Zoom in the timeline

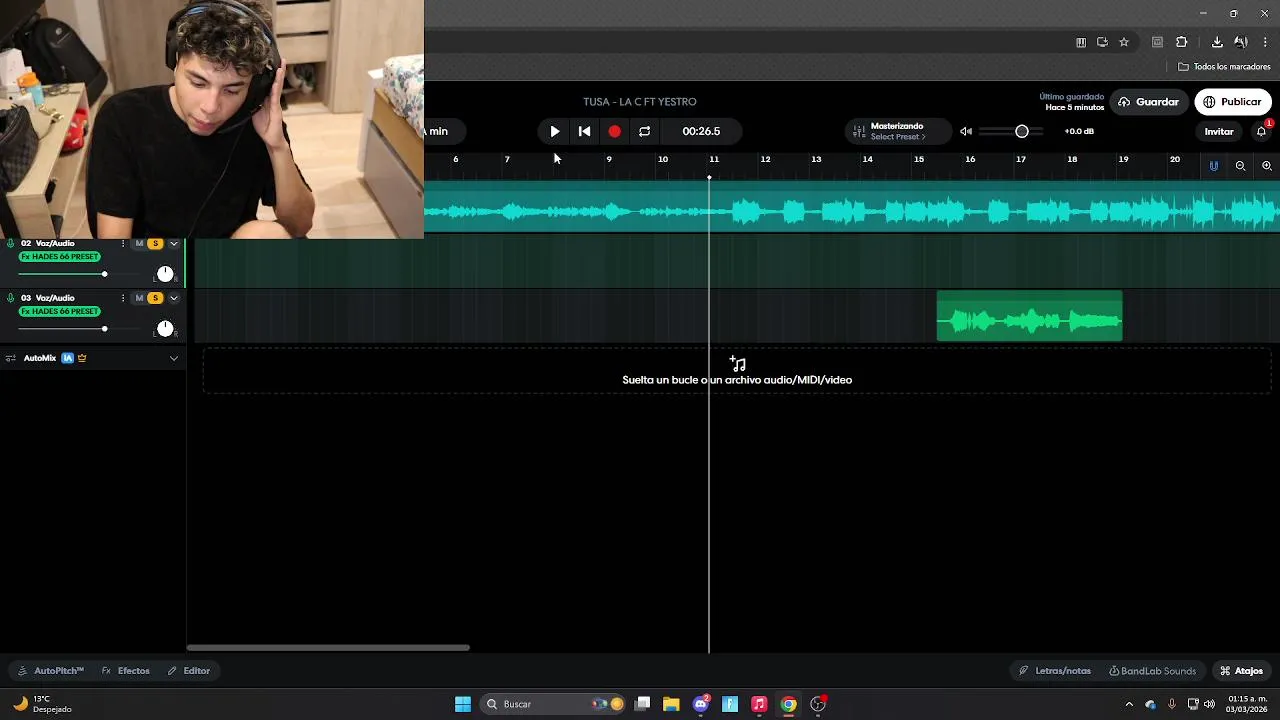[1267, 166]
